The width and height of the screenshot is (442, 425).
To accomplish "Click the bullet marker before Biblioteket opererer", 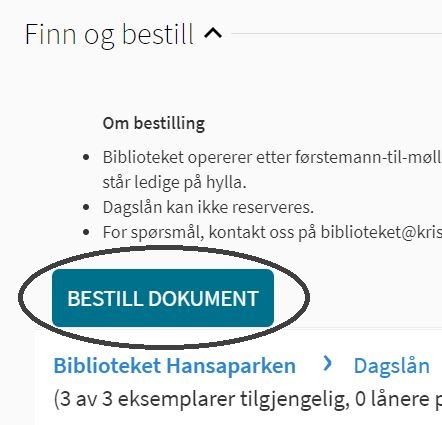I will (x=86, y=157).
